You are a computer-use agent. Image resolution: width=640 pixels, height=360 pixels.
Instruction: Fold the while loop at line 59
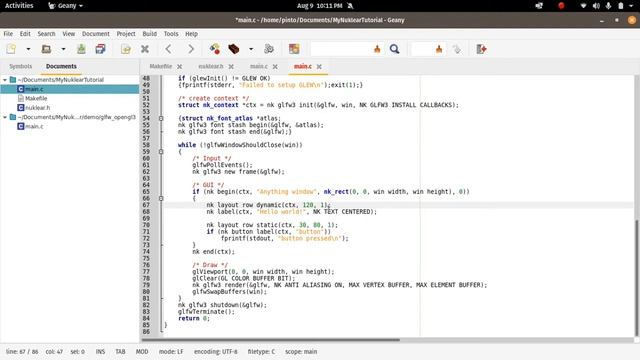click(x=161, y=152)
